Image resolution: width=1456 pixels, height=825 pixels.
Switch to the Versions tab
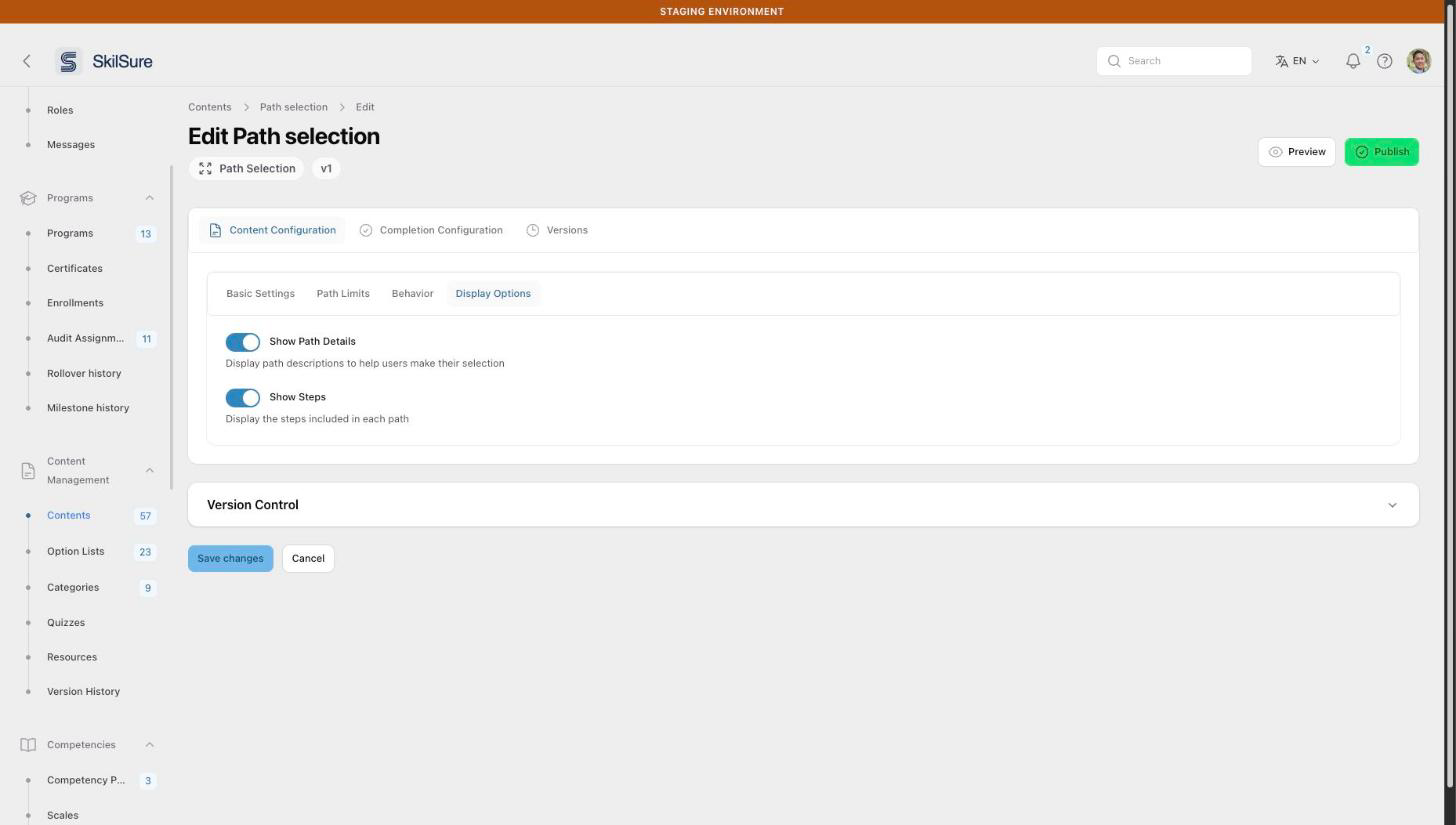(x=557, y=230)
